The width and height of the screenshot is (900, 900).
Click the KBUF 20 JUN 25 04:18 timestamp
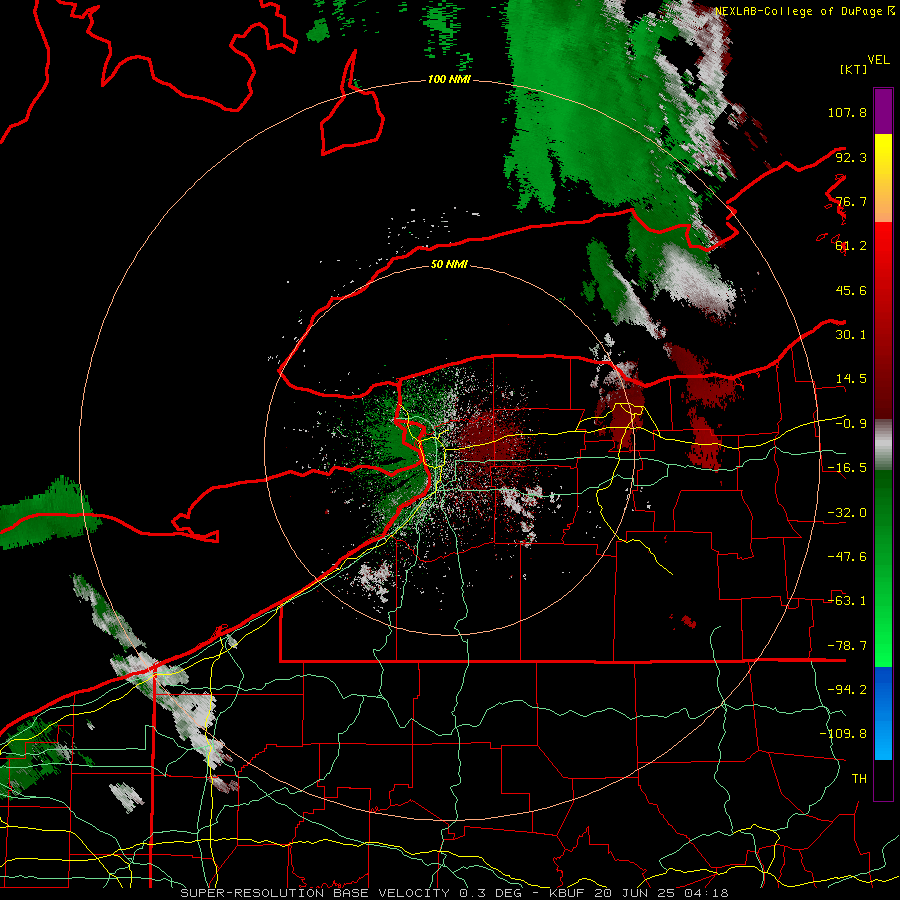pyautogui.click(x=638, y=893)
